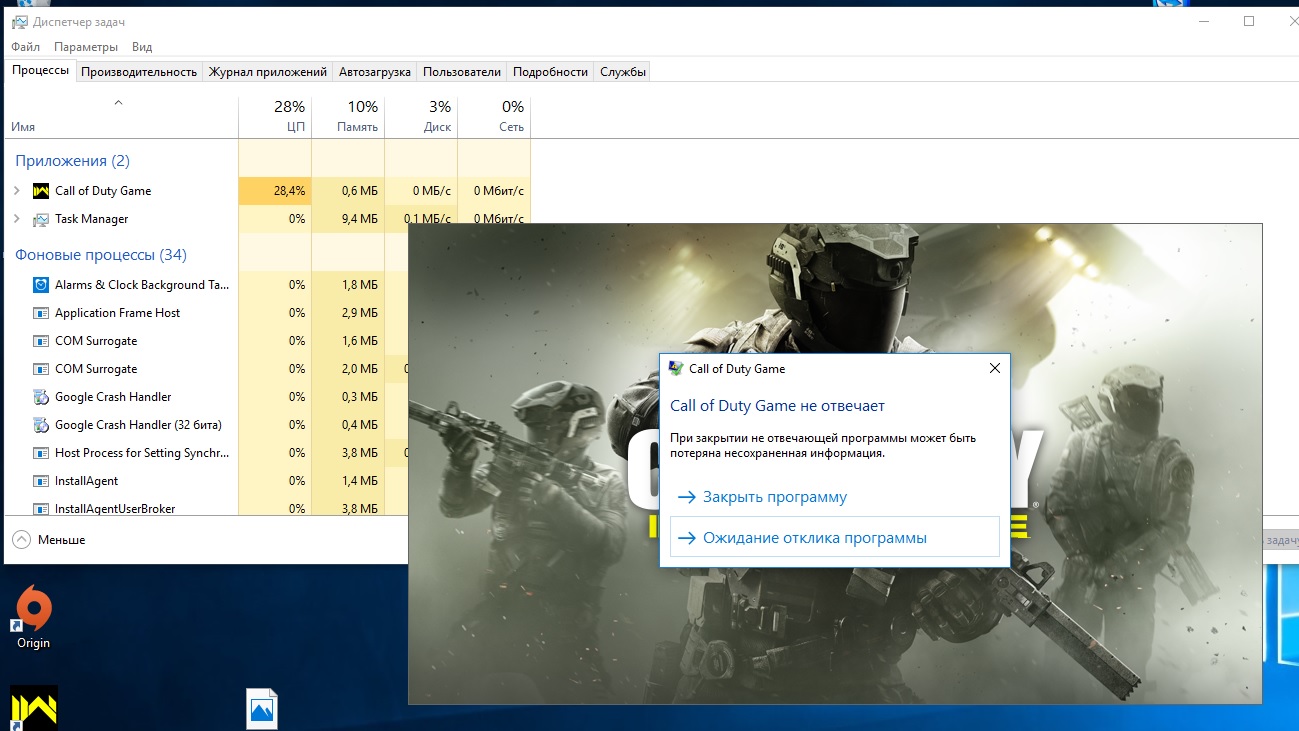Click the Application Frame Host icon
This screenshot has width=1299, height=731.
tap(41, 313)
